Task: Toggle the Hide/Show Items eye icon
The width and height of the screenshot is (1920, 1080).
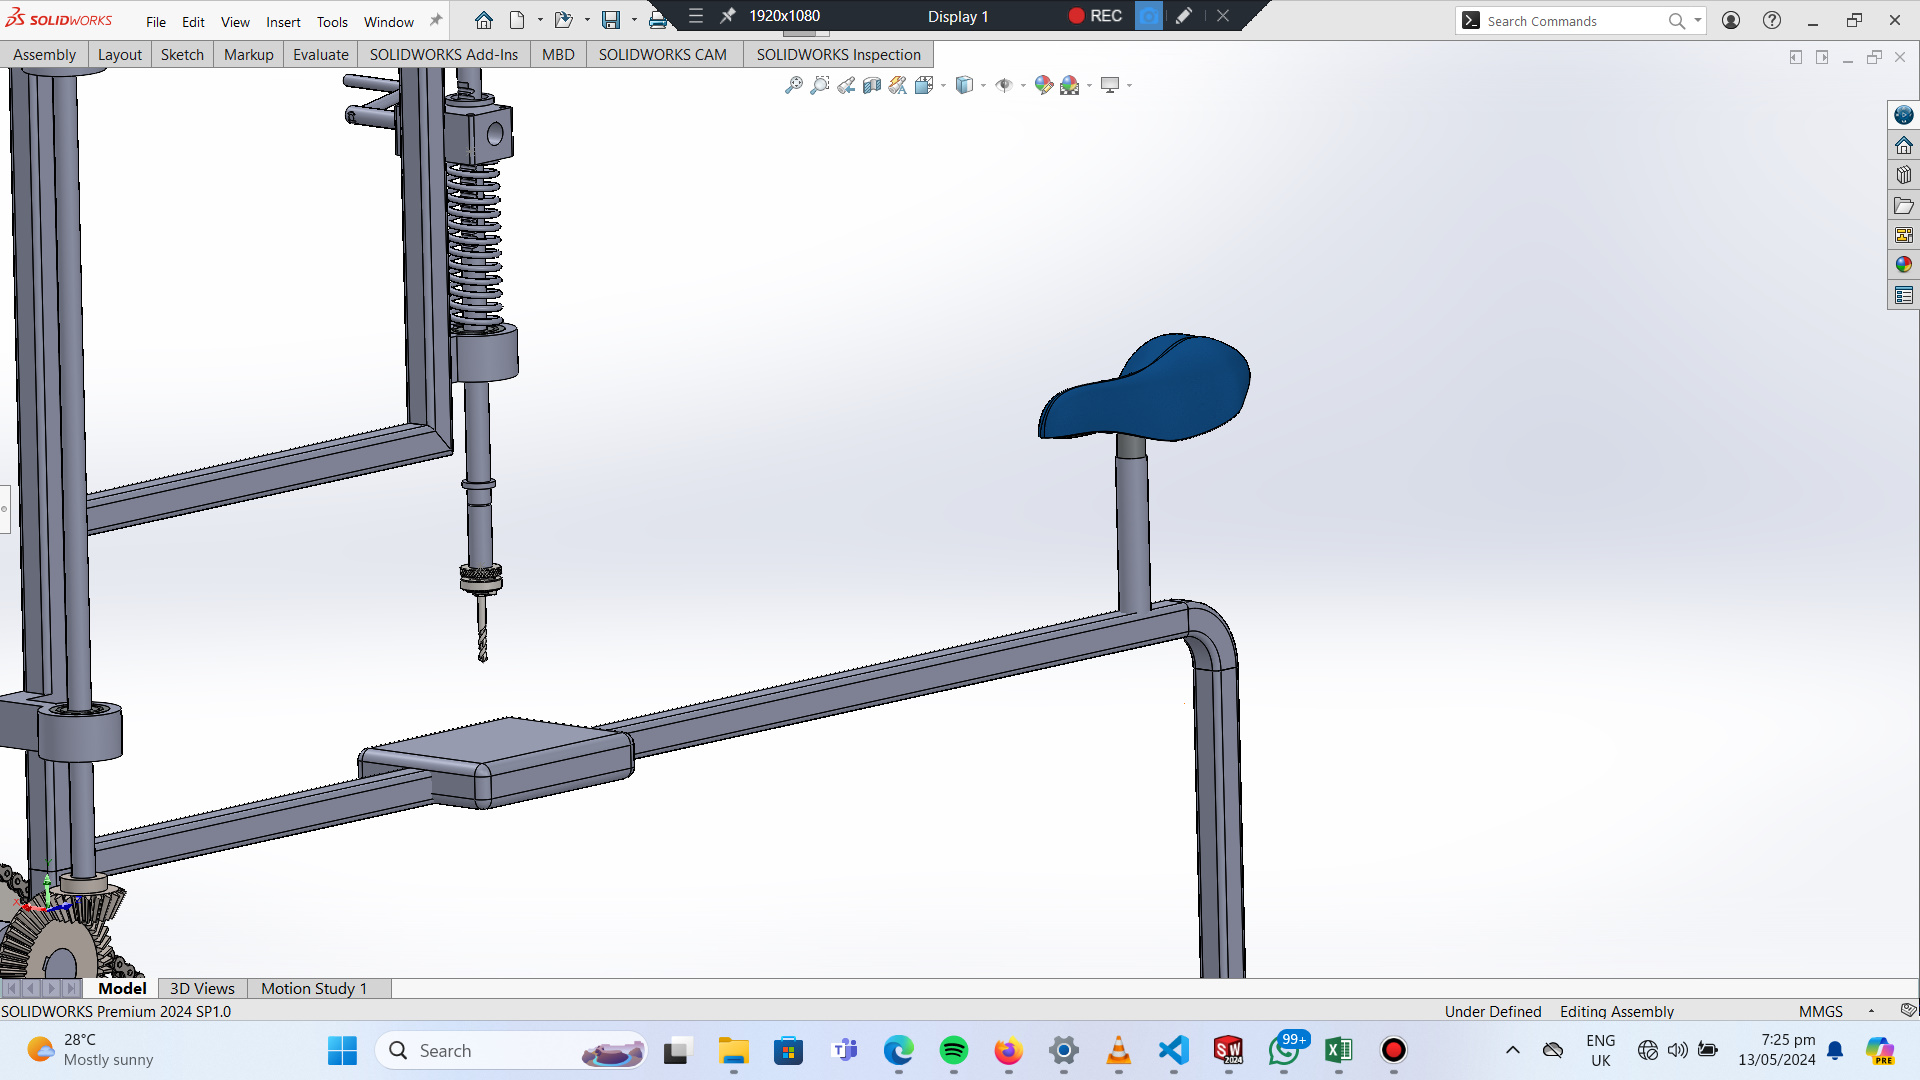Action: pos(1004,85)
